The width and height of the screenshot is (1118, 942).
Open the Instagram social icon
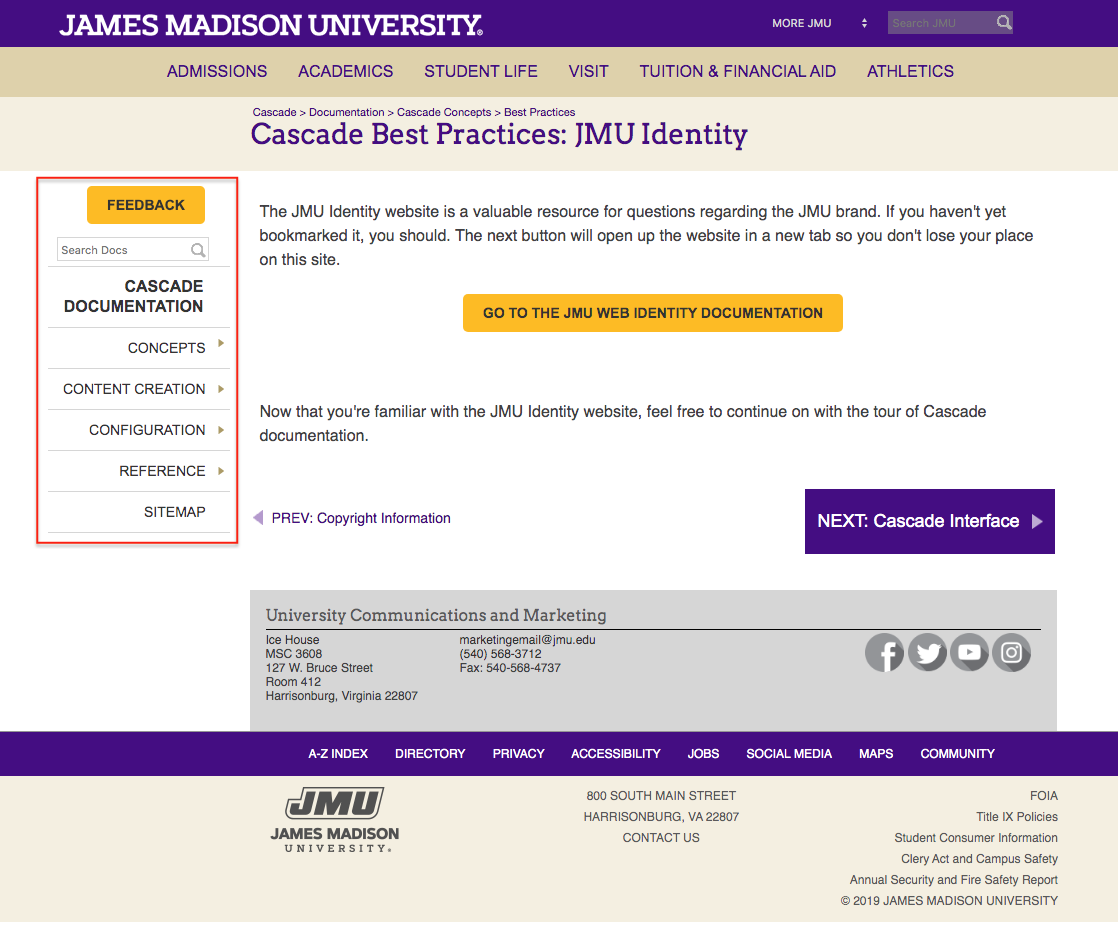pos(1011,652)
